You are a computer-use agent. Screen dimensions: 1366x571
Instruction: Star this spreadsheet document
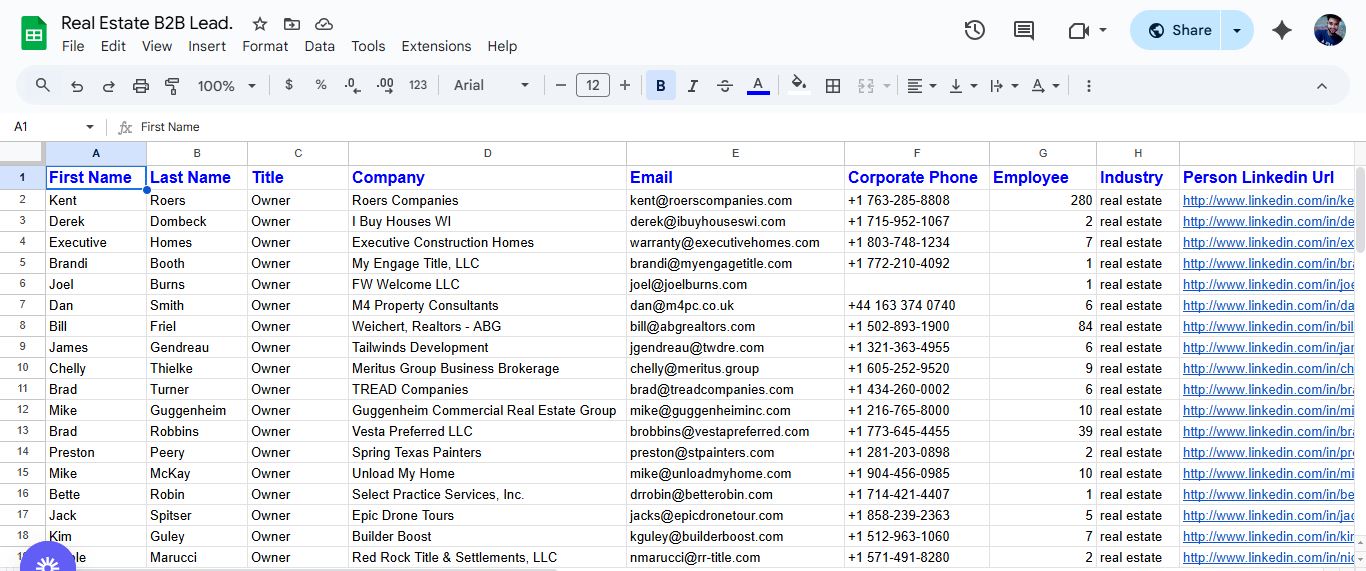260,24
